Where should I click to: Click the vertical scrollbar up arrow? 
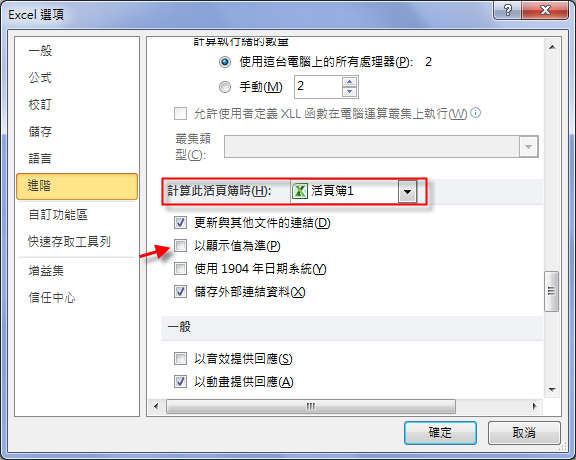point(552,47)
